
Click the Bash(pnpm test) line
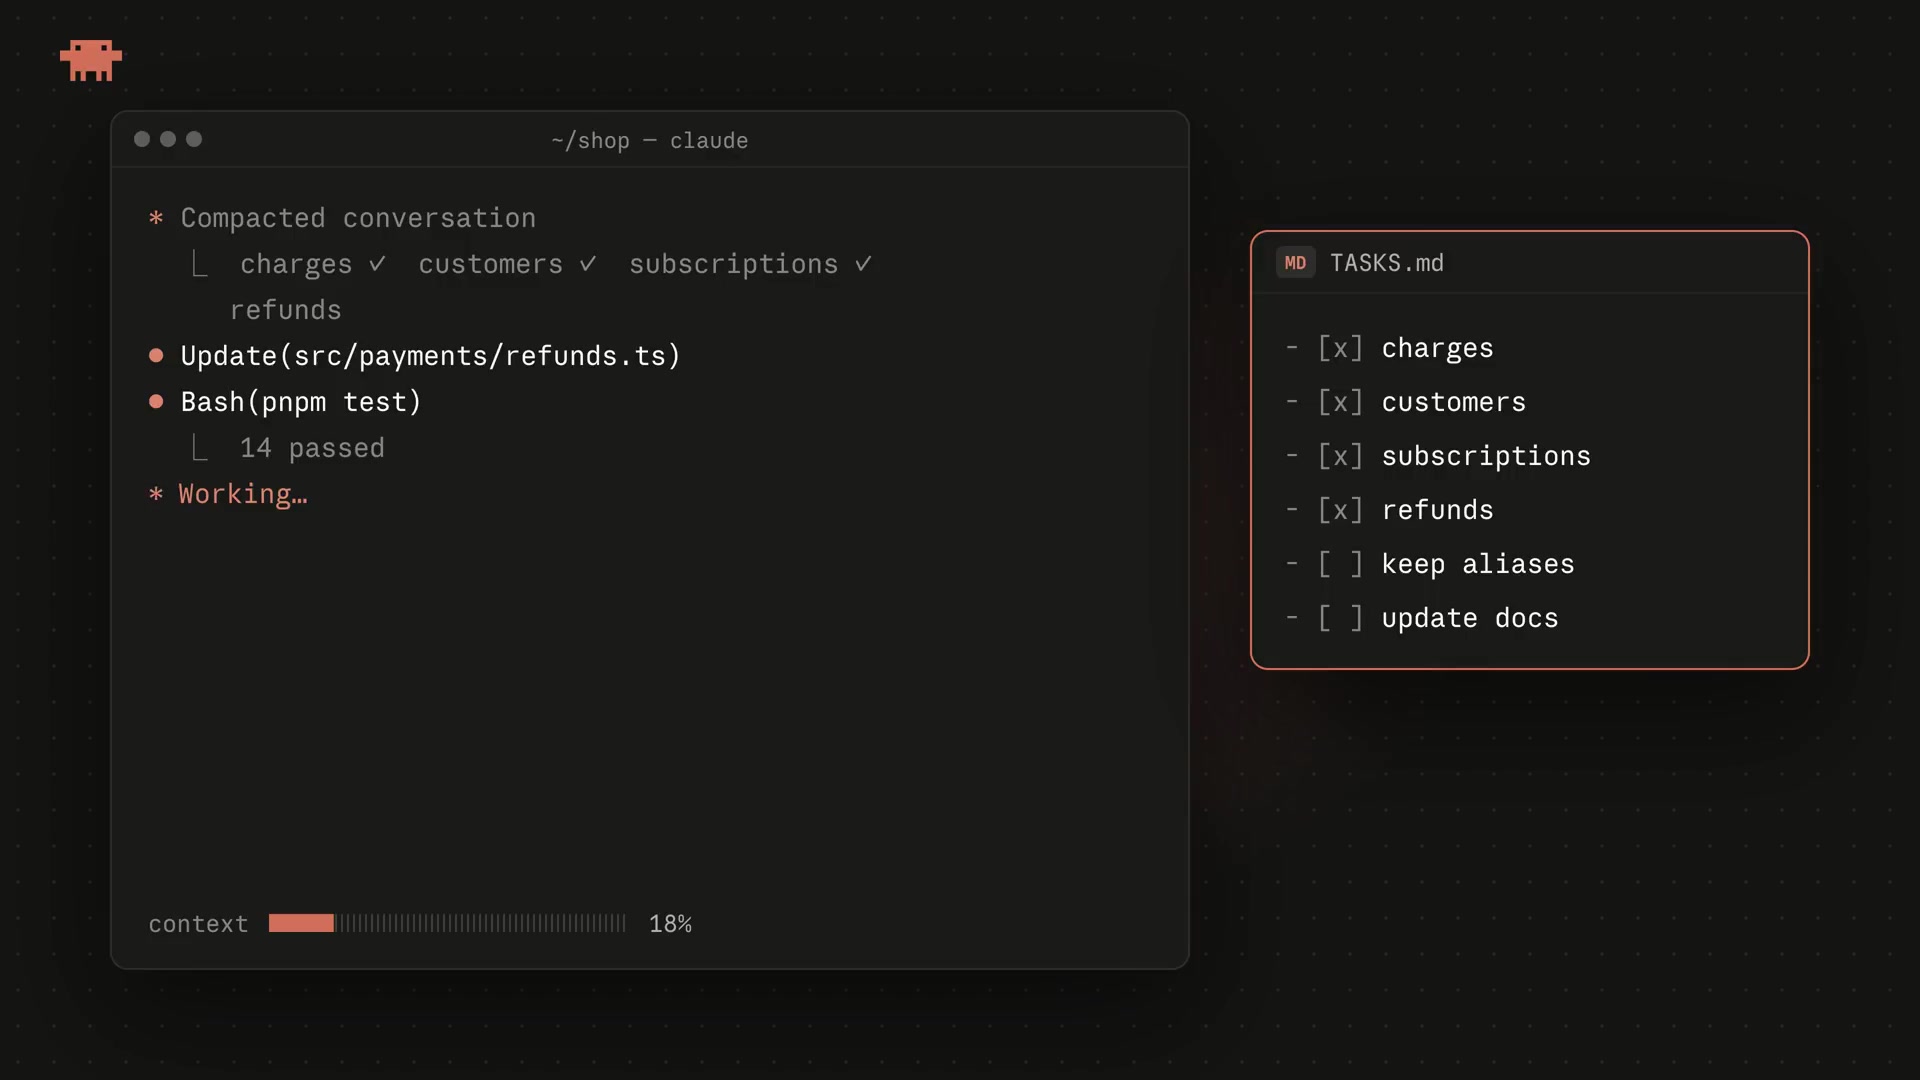pos(301,402)
